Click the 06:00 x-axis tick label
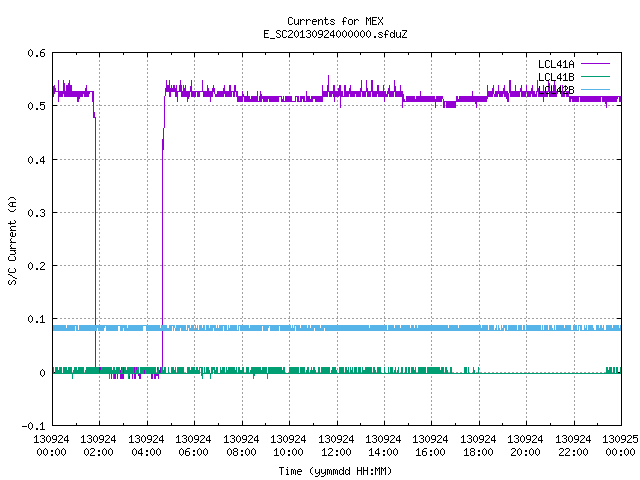This screenshot has width=640, height=480. (x=193, y=452)
